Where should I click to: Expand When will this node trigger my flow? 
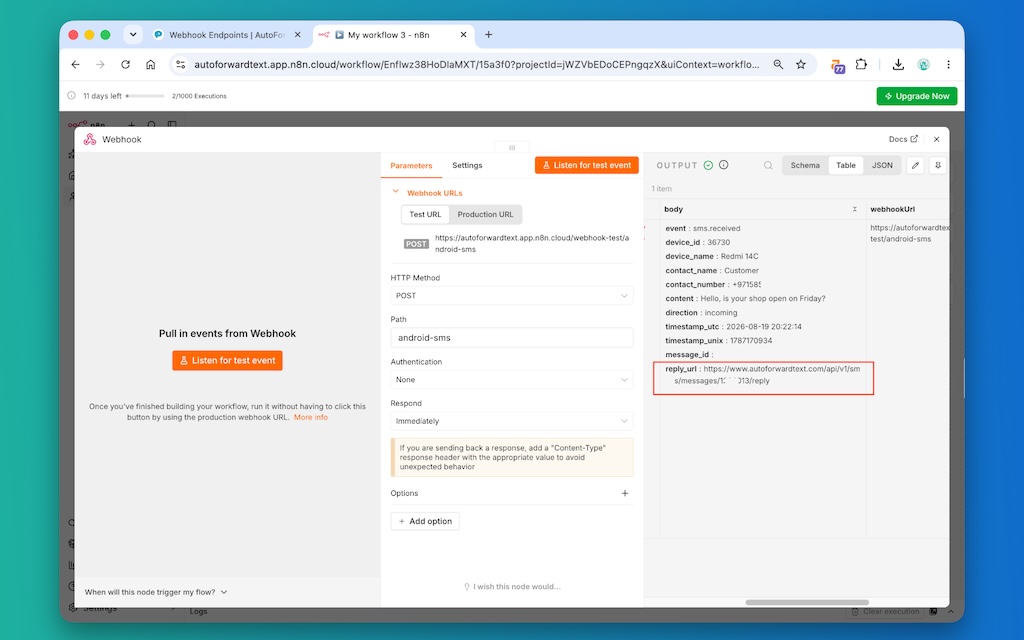(155, 592)
